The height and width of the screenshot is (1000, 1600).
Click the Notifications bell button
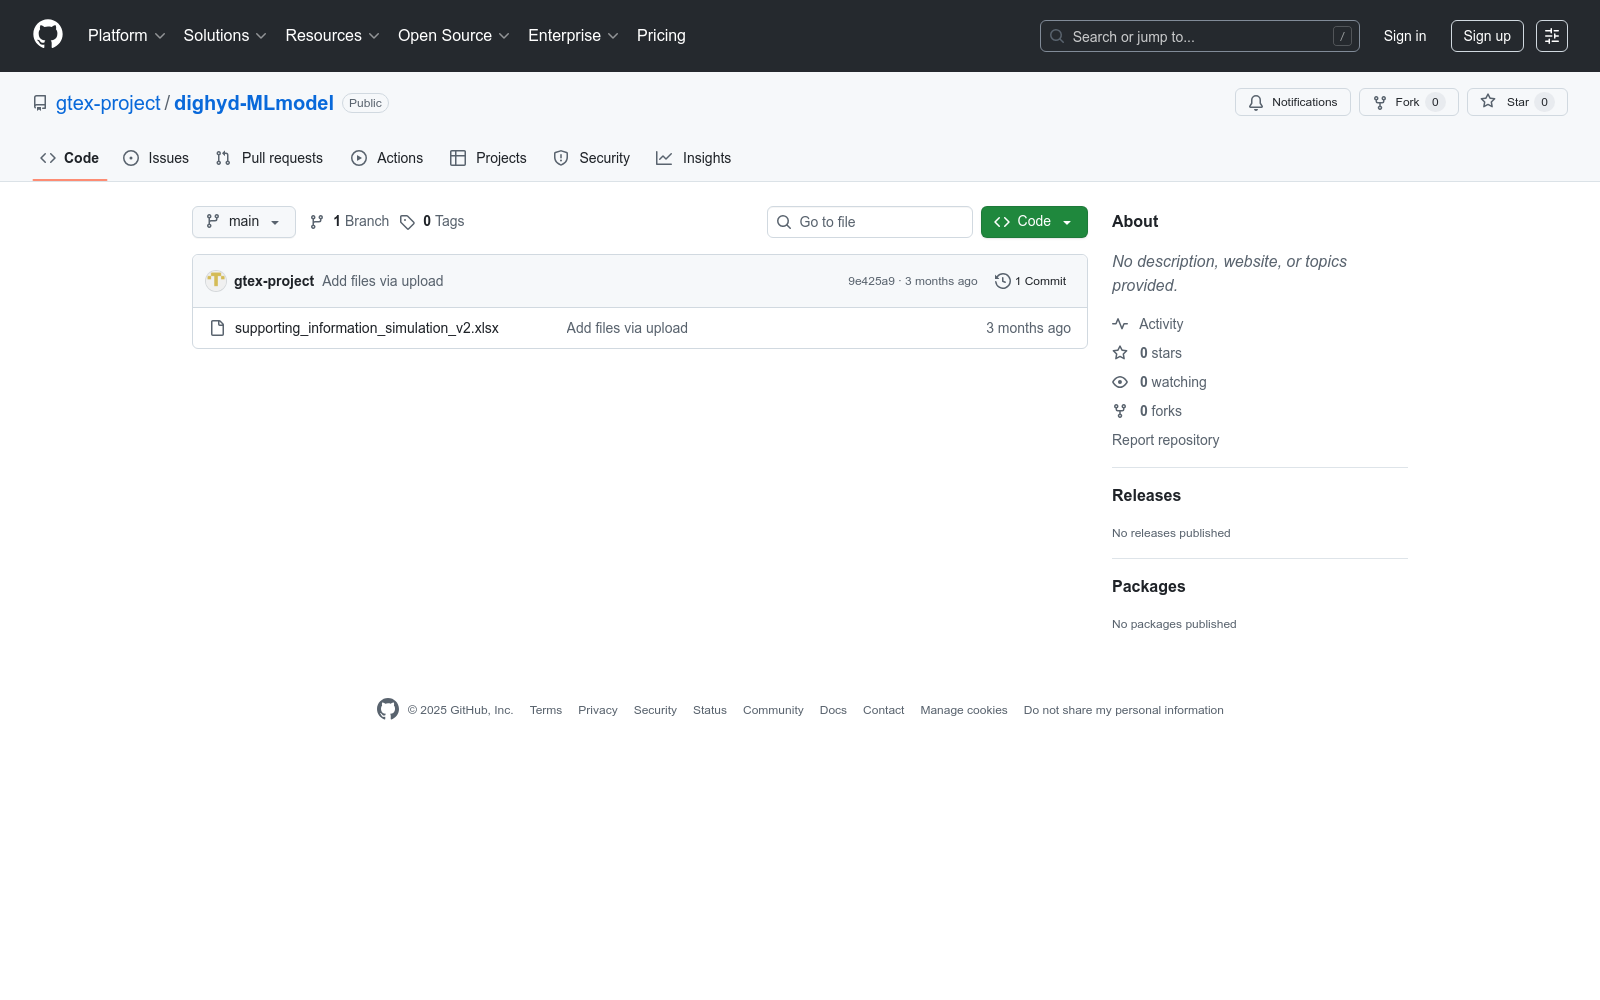click(1293, 102)
